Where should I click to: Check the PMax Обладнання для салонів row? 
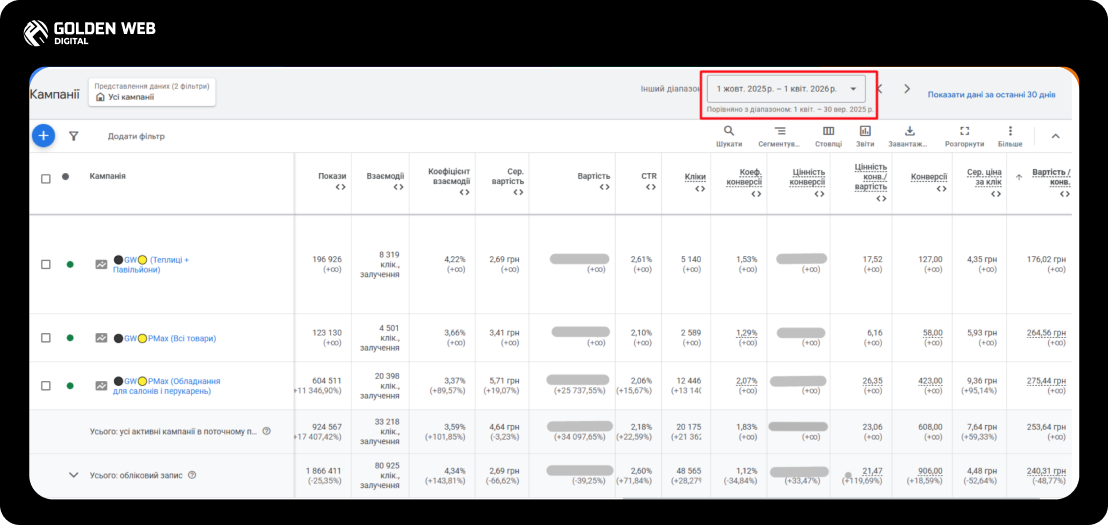(46, 386)
